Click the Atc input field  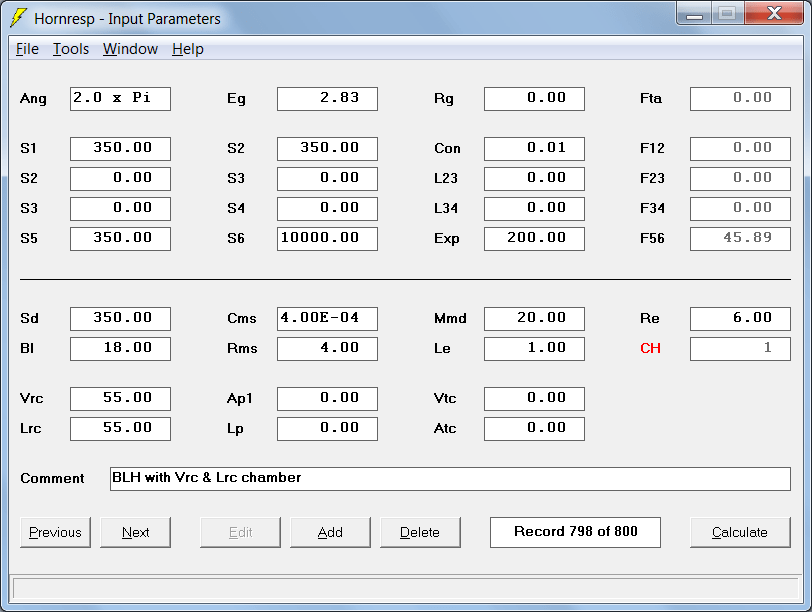534,429
